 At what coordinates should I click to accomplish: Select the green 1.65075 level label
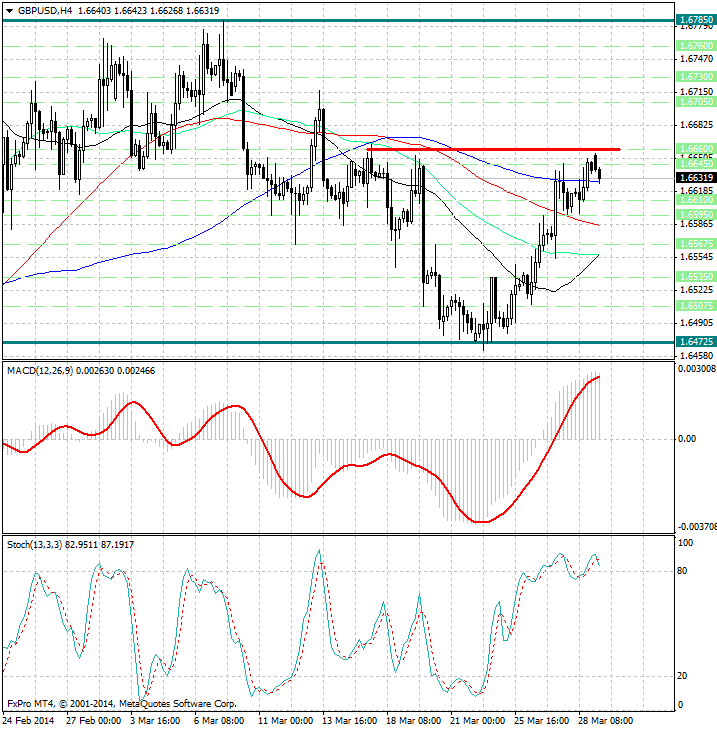pos(696,306)
